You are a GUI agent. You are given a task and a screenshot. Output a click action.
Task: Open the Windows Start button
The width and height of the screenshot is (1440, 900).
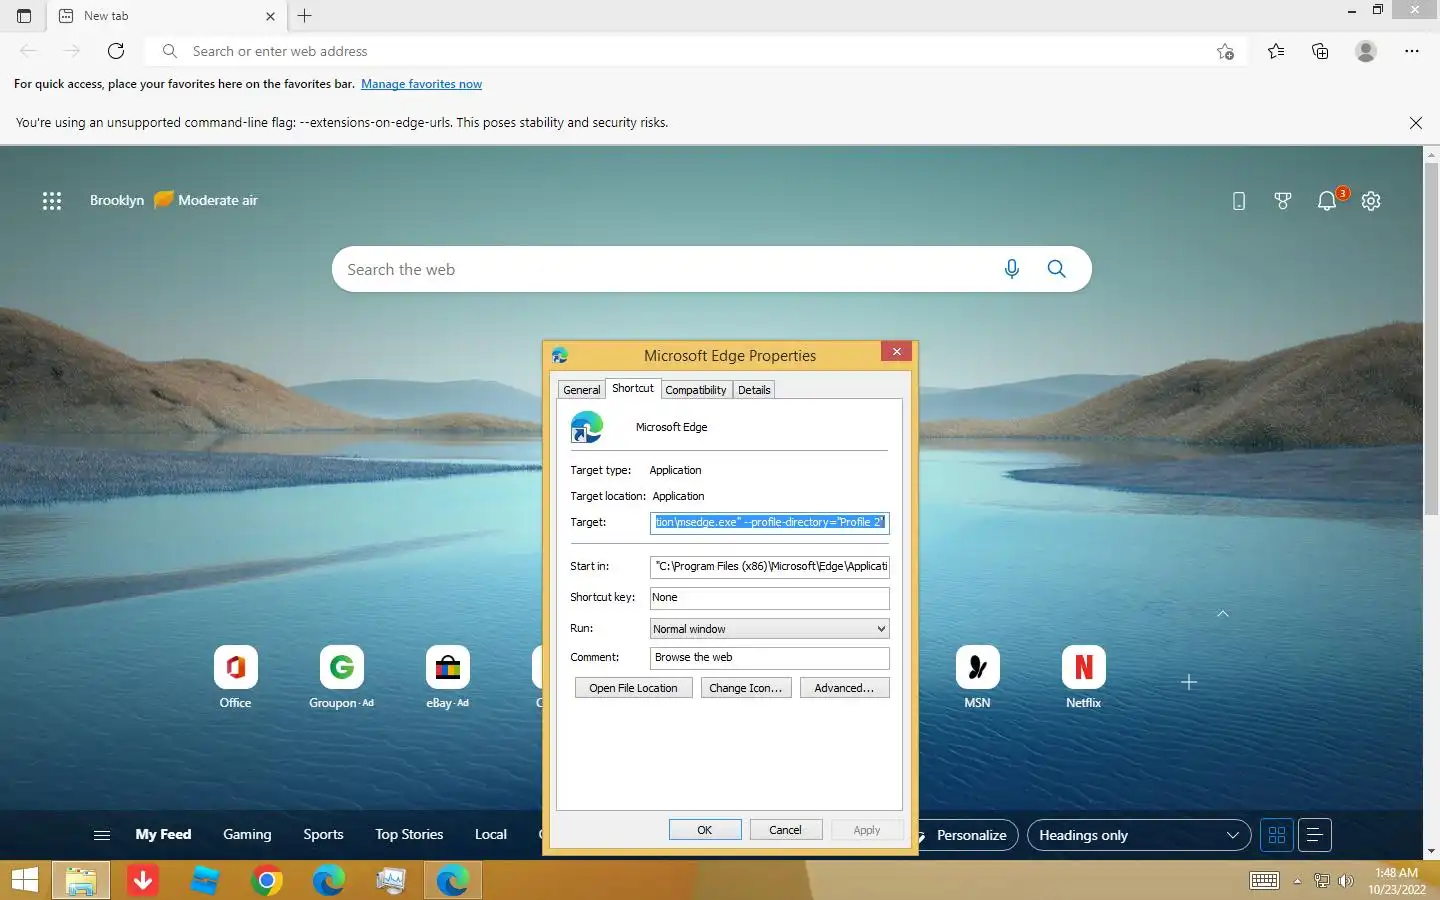pyautogui.click(x=24, y=880)
